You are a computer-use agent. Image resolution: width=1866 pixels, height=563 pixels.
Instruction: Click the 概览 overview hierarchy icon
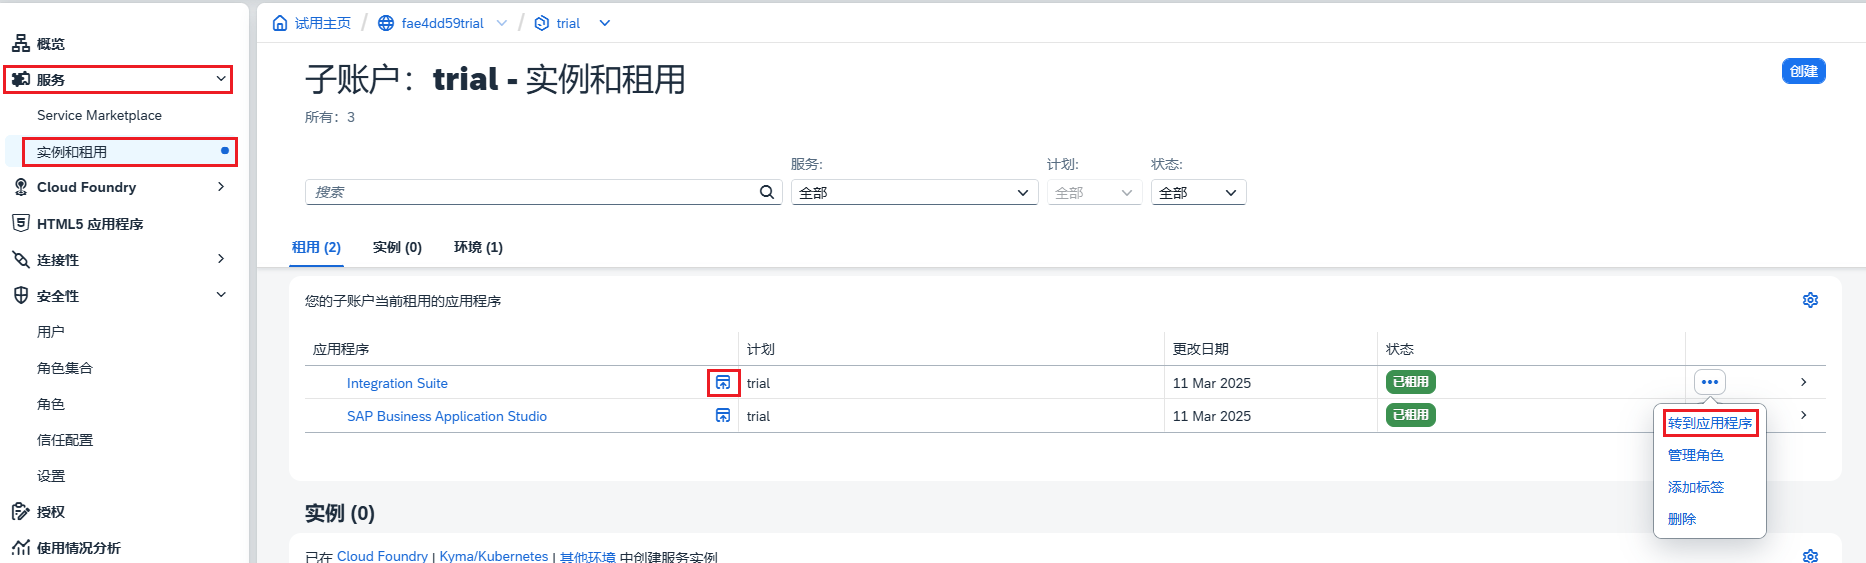coord(21,43)
